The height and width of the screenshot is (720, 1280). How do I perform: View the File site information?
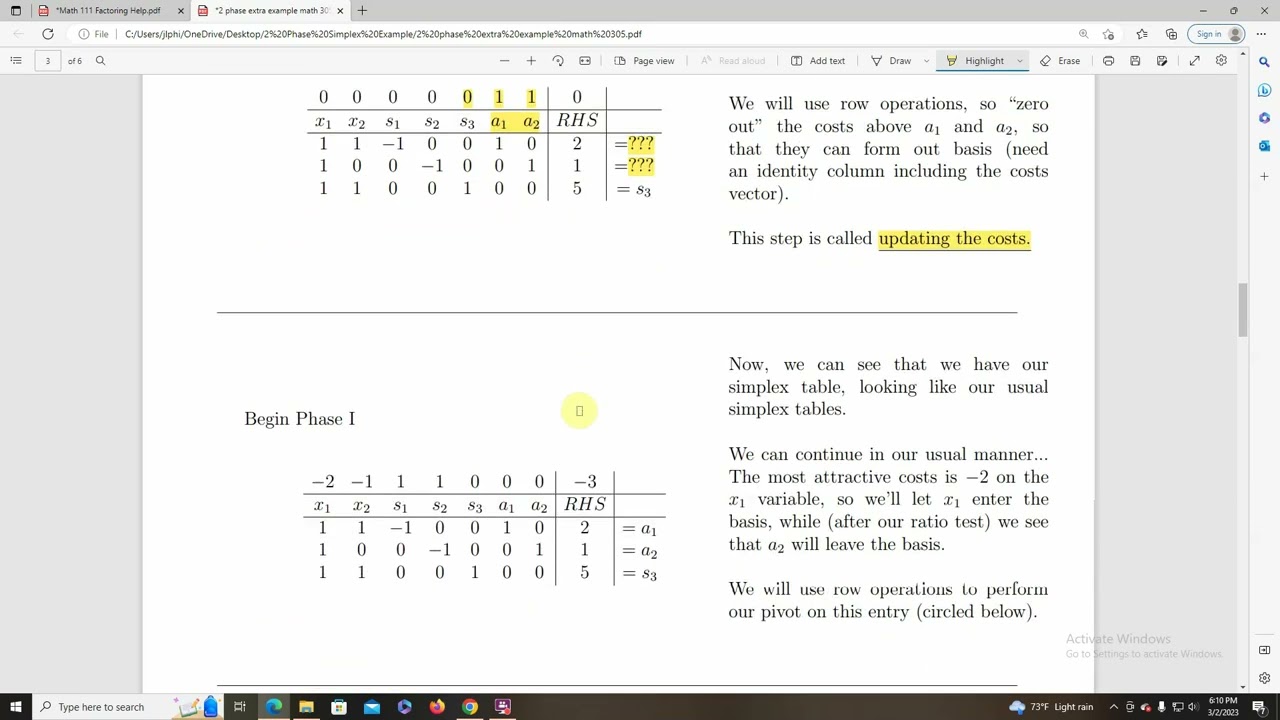click(93, 34)
